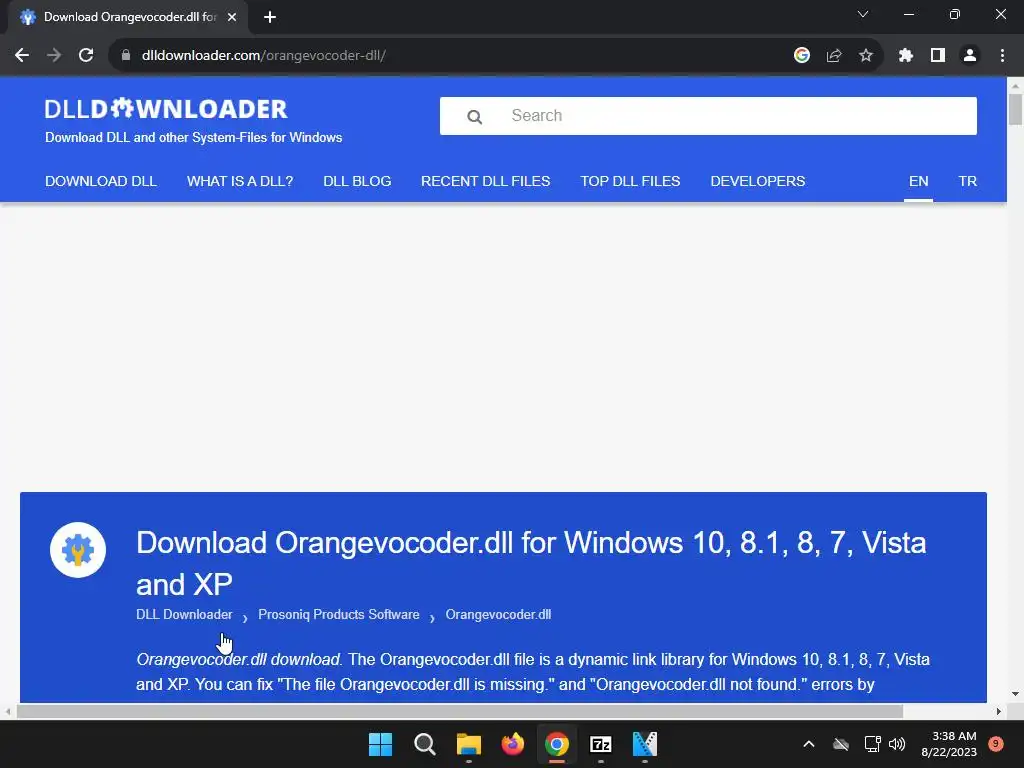This screenshot has height=768, width=1024.
Task: Click the round gear-wrench DLL icon
Action: [x=78, y=550]
